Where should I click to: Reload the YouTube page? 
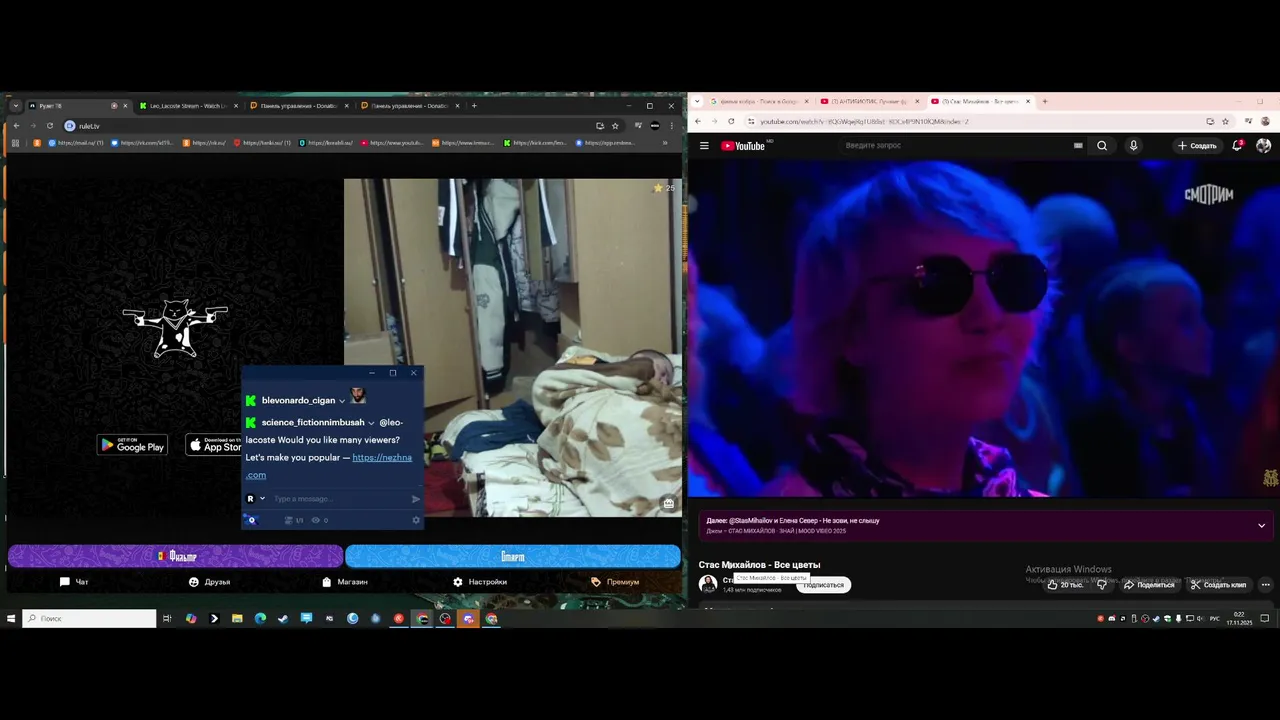[x=731, y=121]
